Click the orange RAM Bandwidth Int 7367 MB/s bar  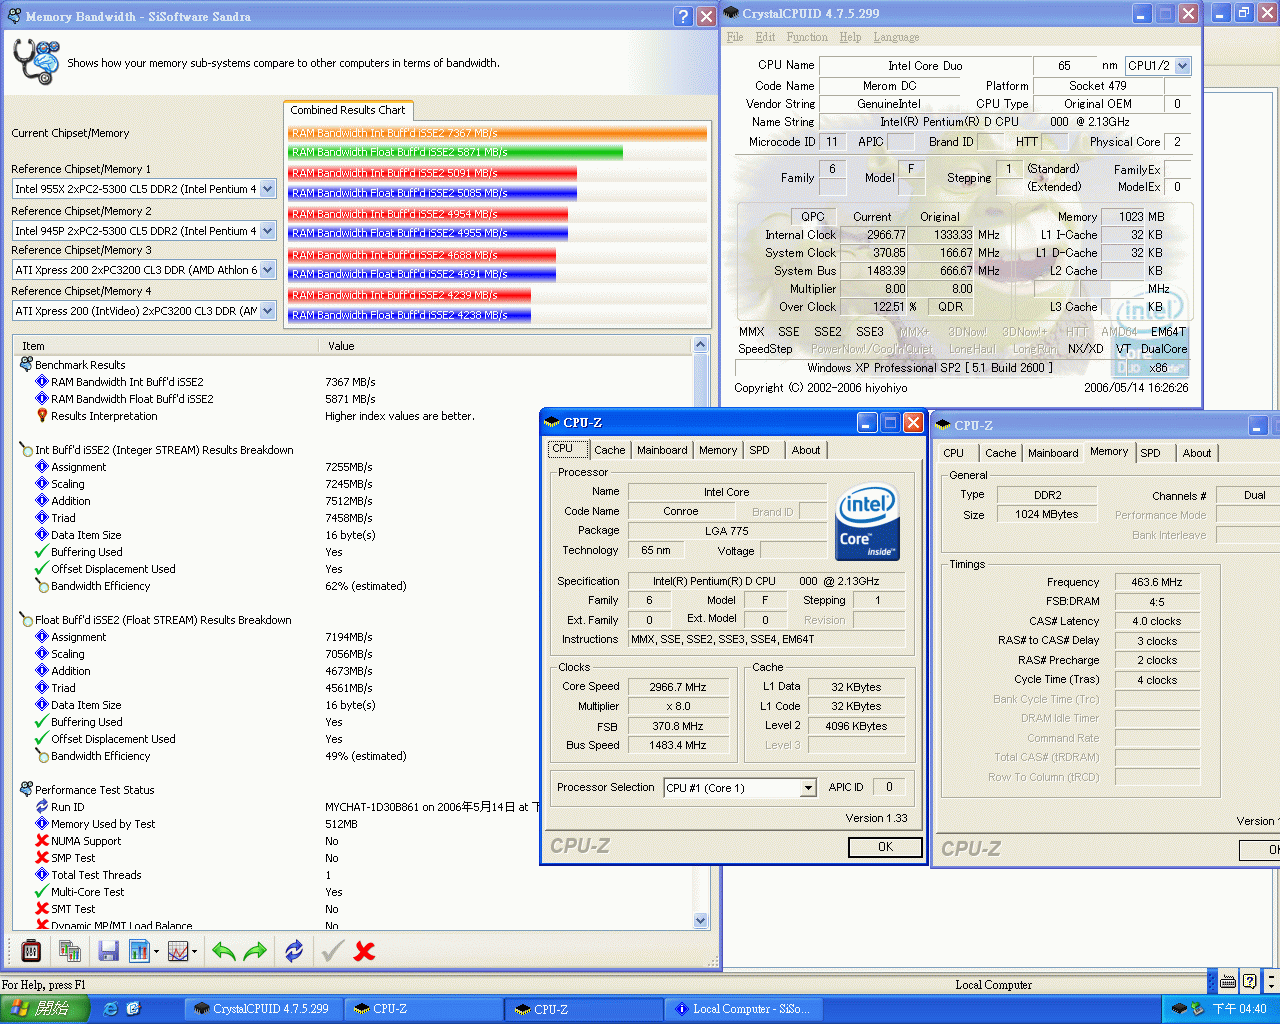coord(497,133)
